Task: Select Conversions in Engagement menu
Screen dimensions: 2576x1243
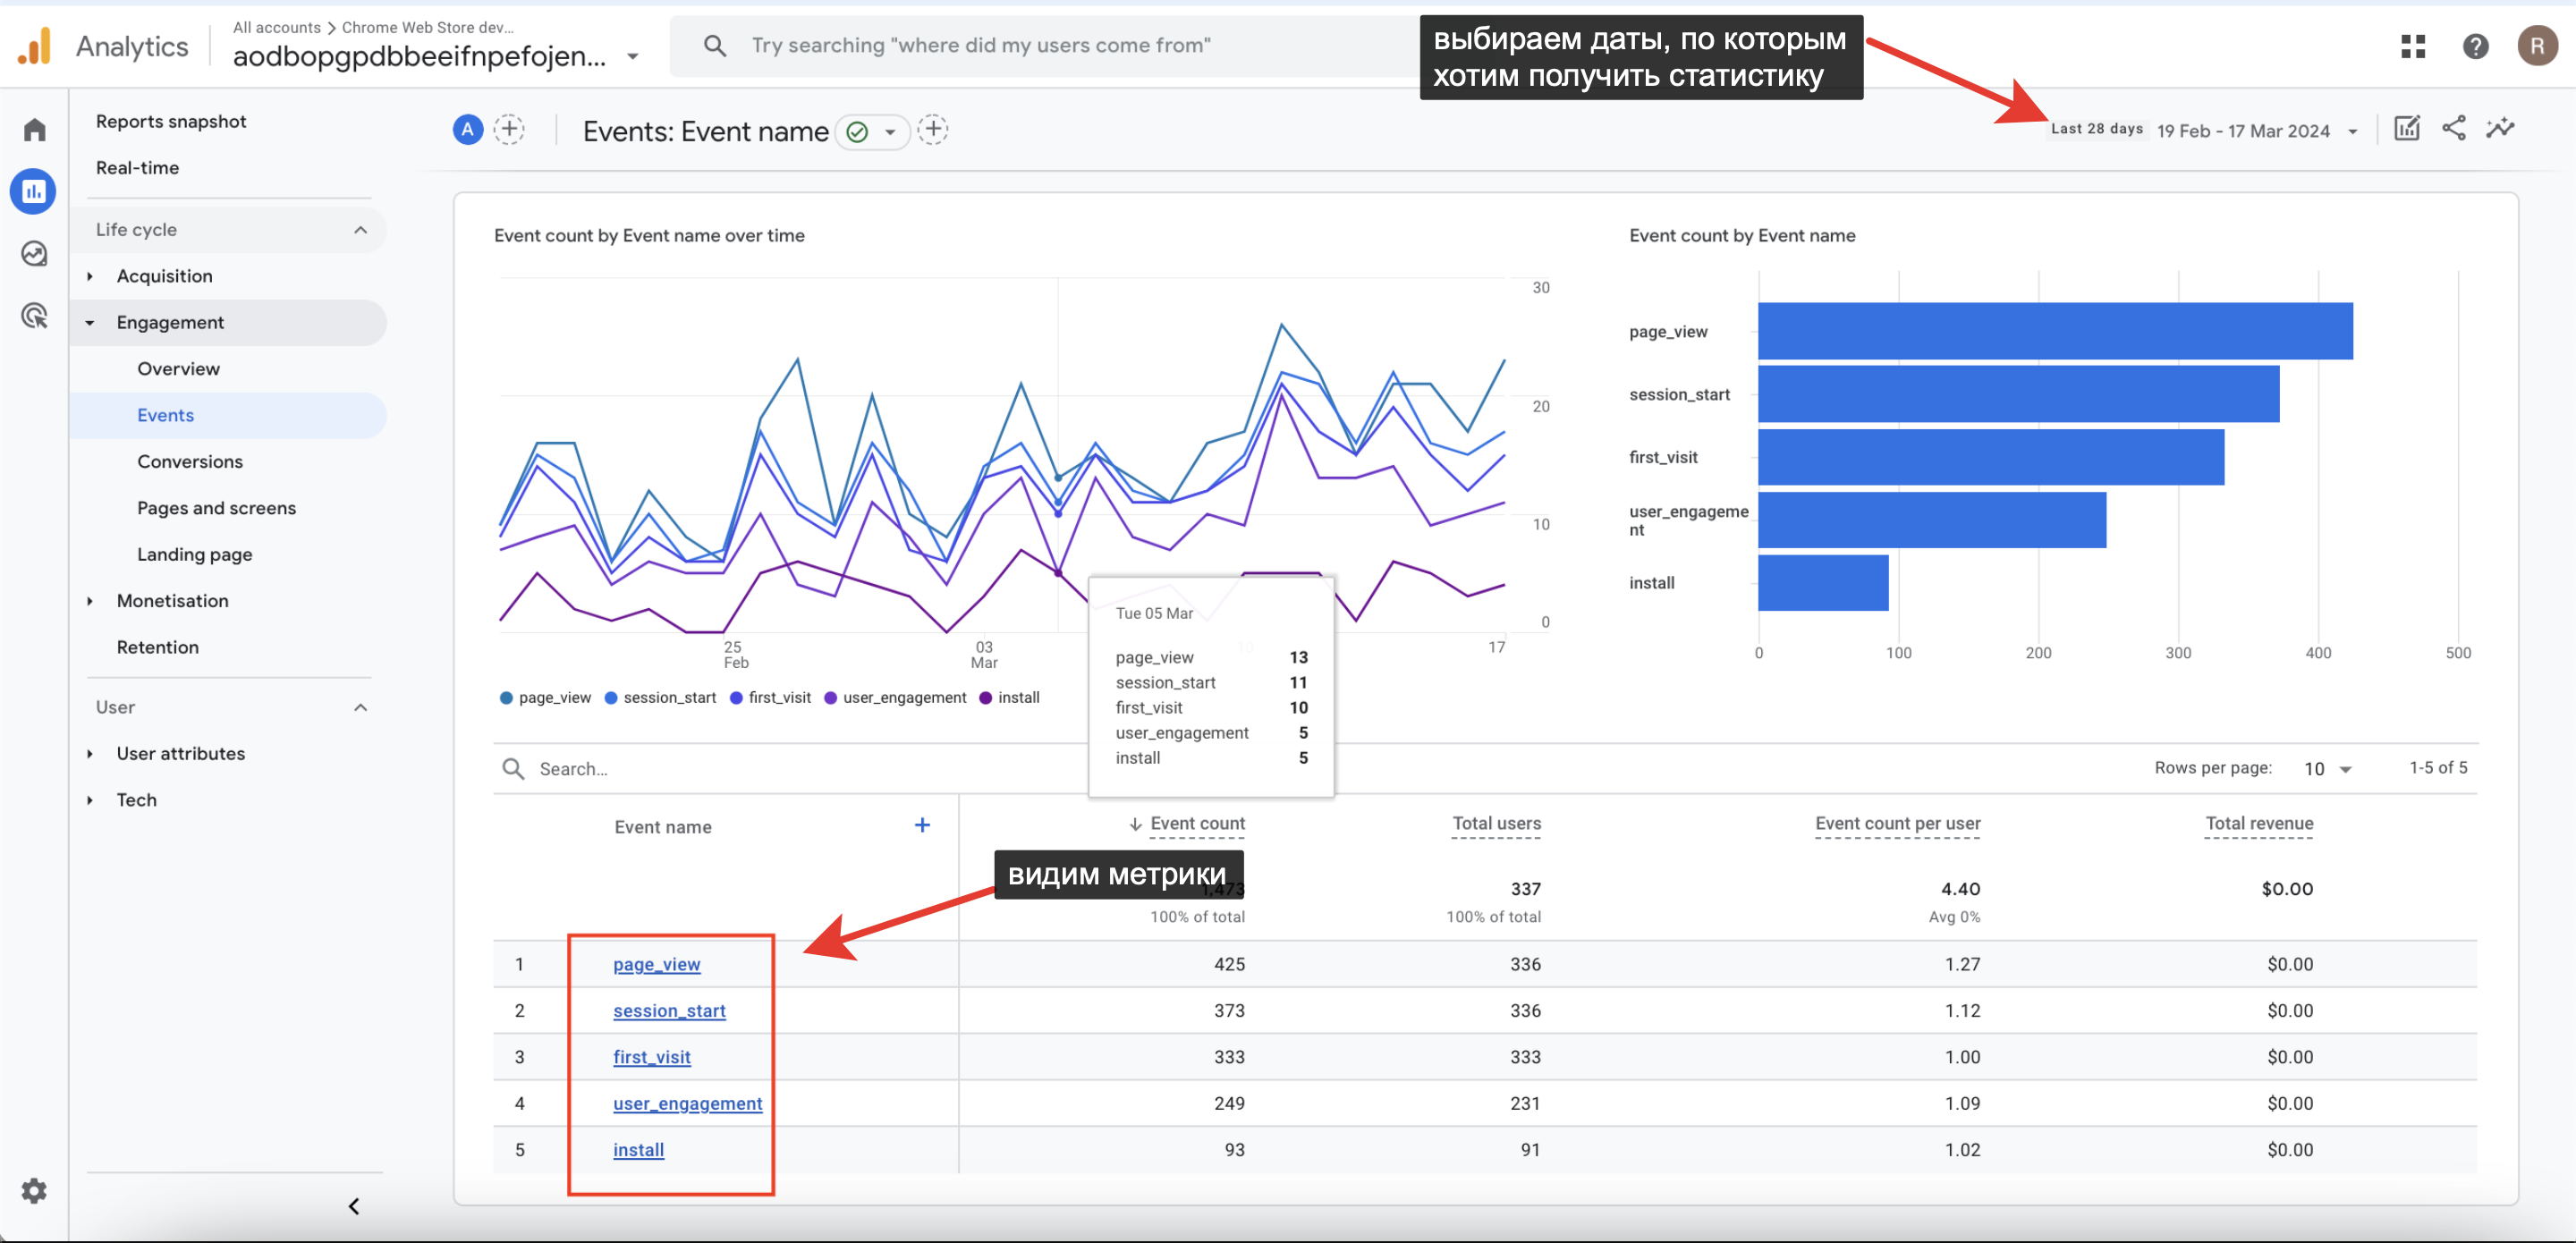Action: [190, 462]
